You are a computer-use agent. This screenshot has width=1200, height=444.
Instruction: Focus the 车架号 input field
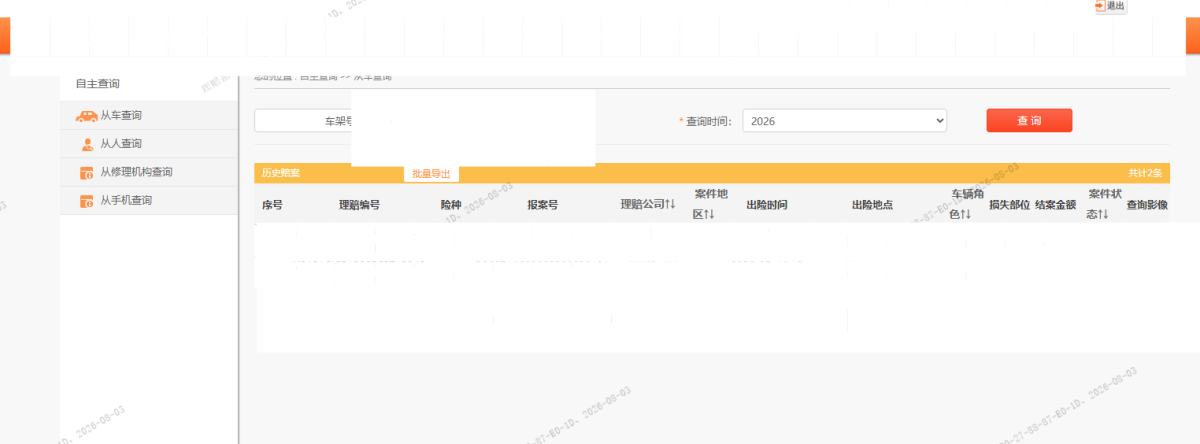pyautogui.click(x=303, y=120)
